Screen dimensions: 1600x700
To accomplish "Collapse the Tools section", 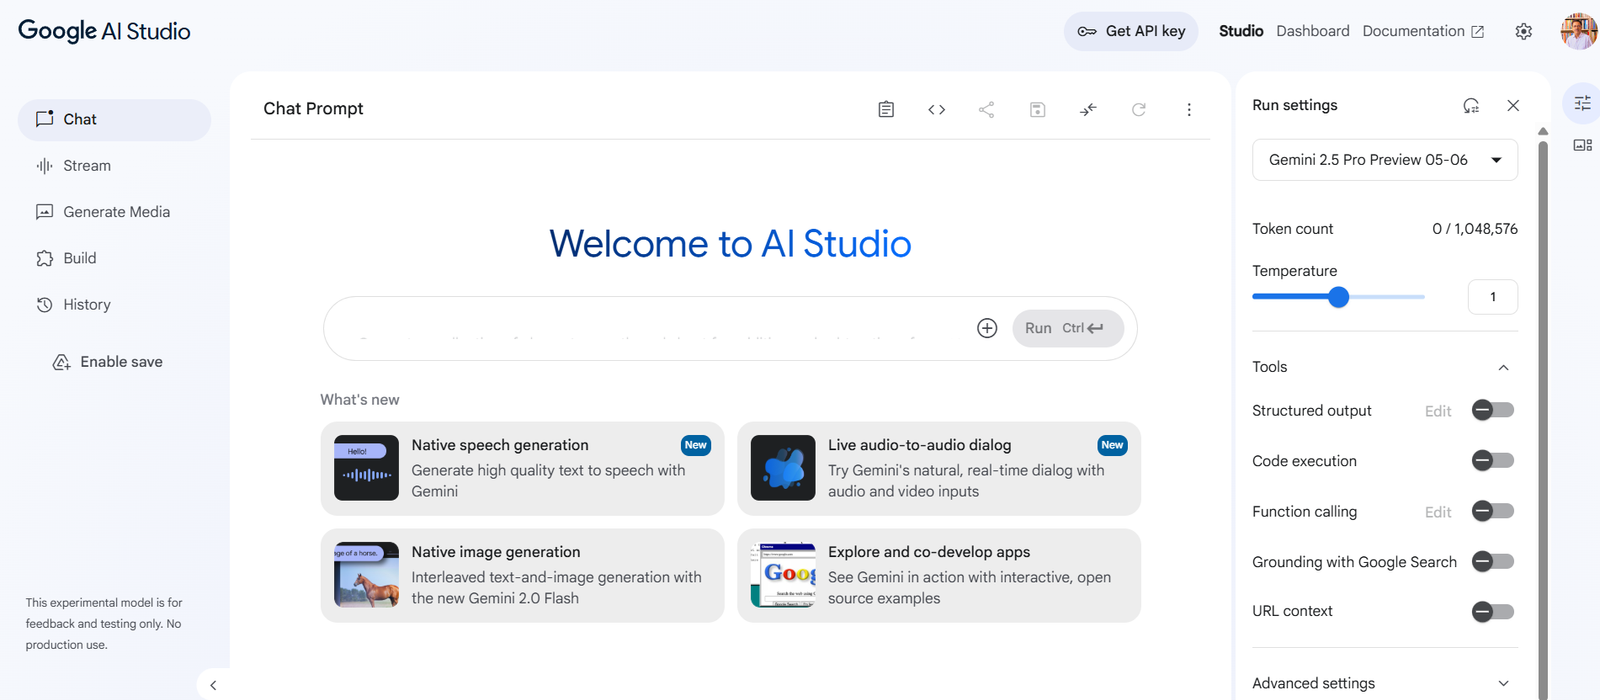I will pos(1503,367).
